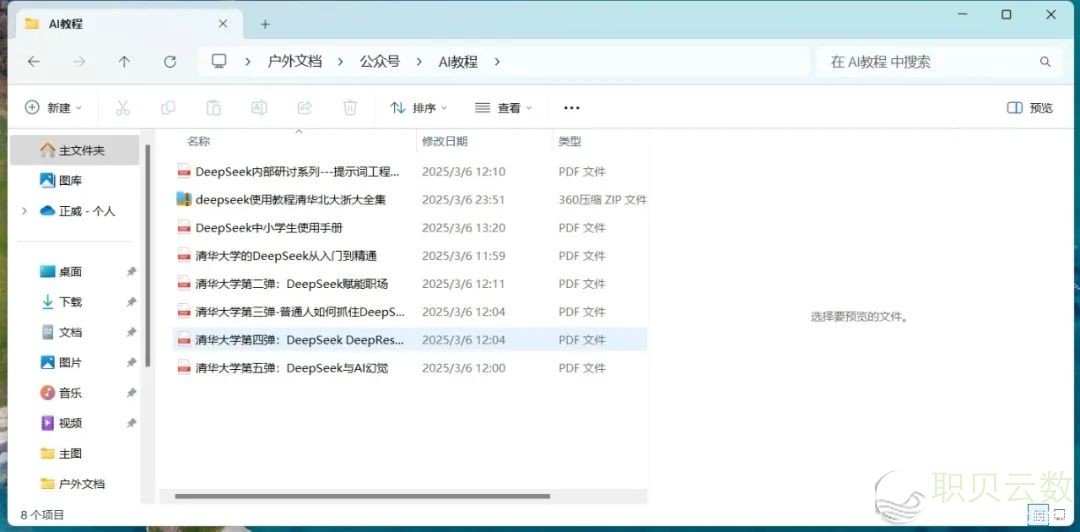Click the This PC monitor icon in address bar
This screenshot has width=1080, height=532.
pos(219,61)
